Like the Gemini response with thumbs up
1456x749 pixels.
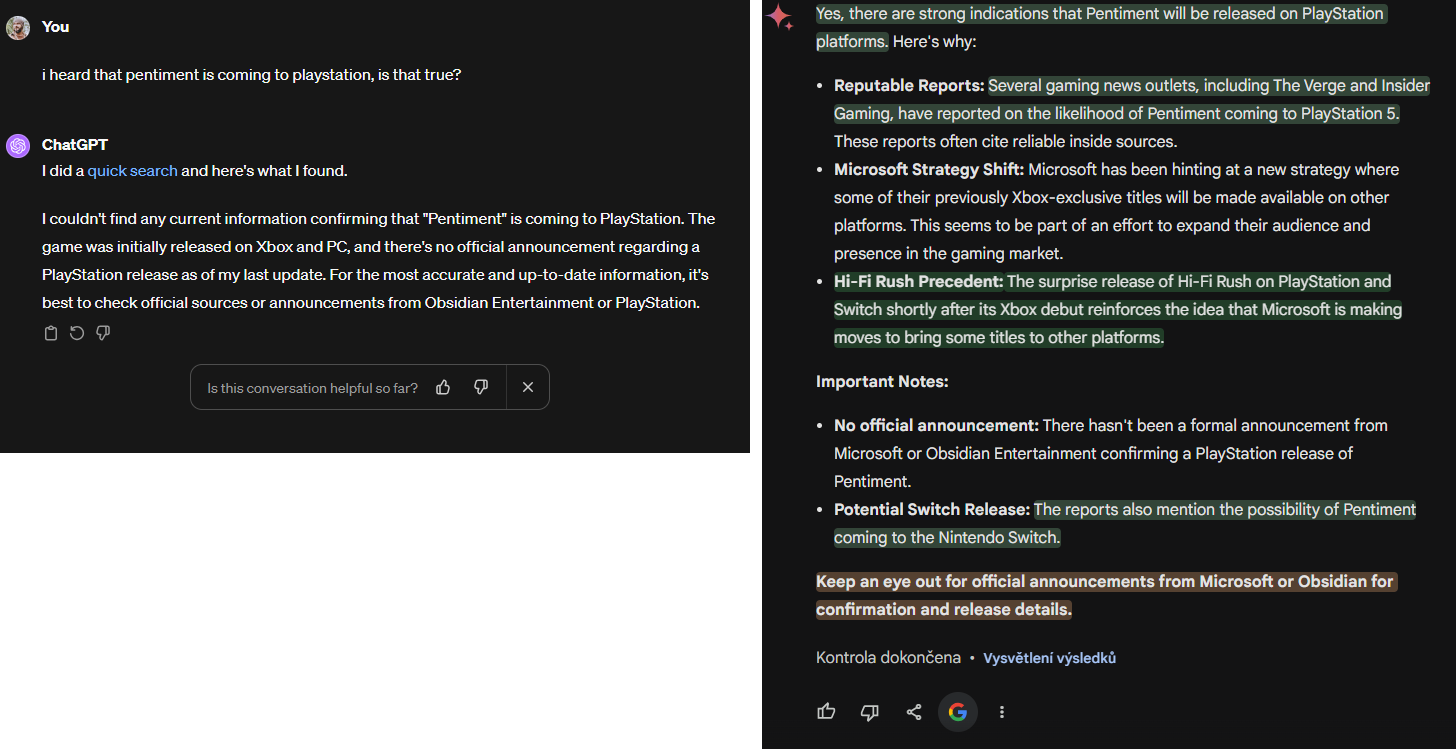[826, 712]
